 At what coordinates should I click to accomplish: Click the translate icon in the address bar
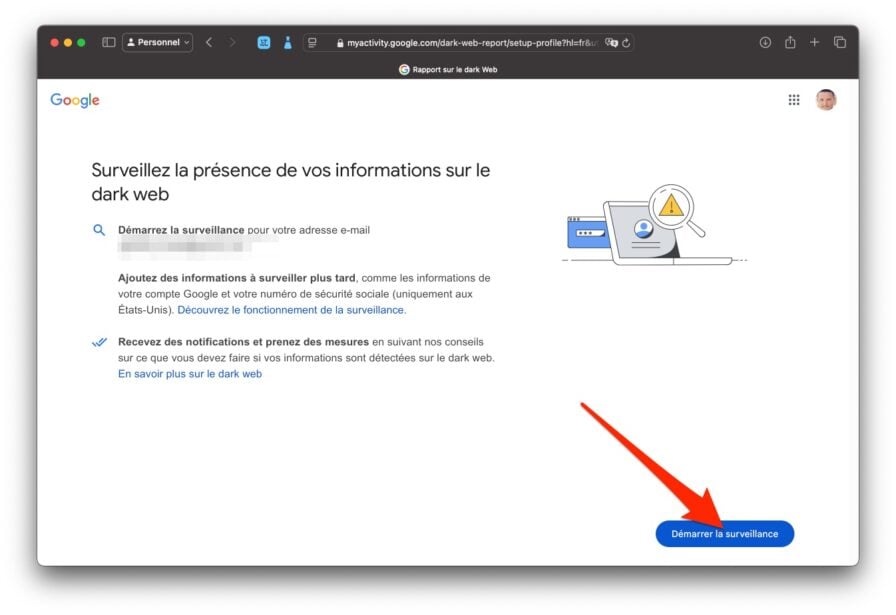611,43
